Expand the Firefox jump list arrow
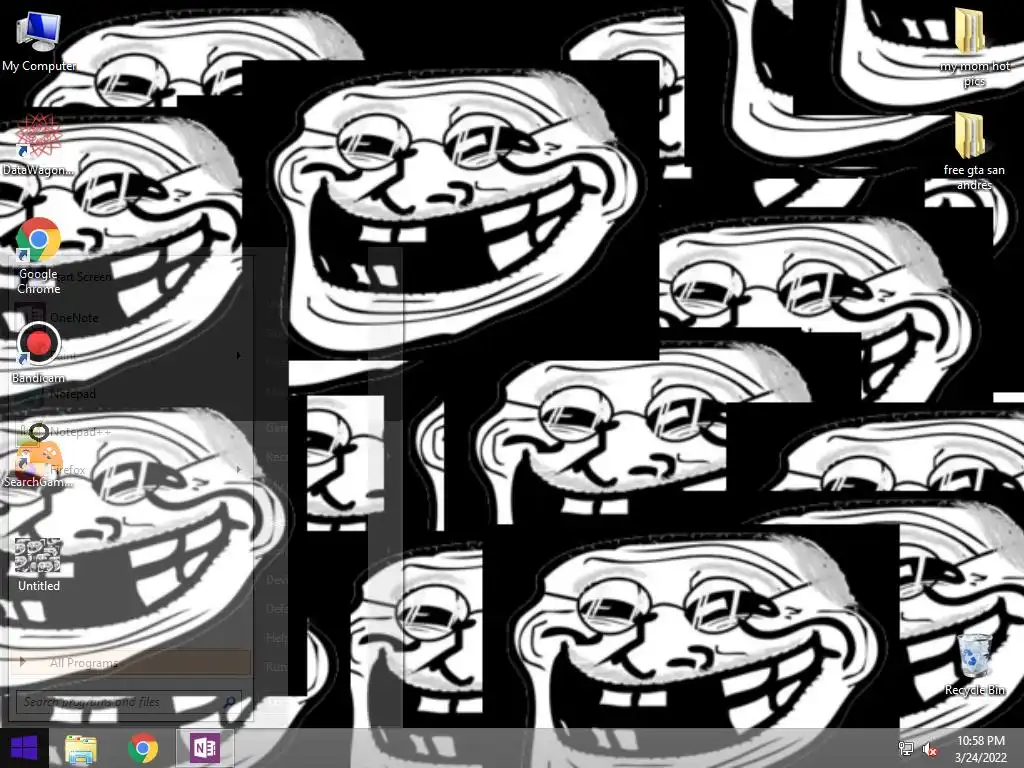The height and width of the screenshot is (768, 1024). 238,469
